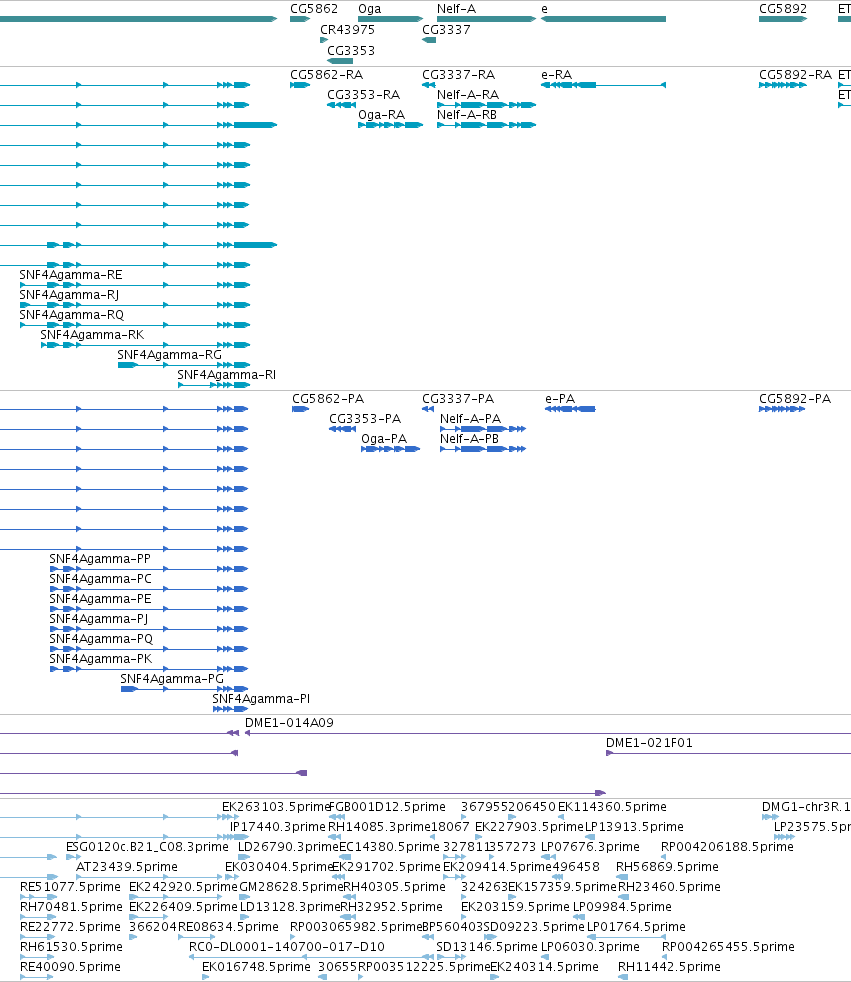Select transcript SNF4Agamma-RI
Screen dimensions: 851x982
(x=226, y=375)
